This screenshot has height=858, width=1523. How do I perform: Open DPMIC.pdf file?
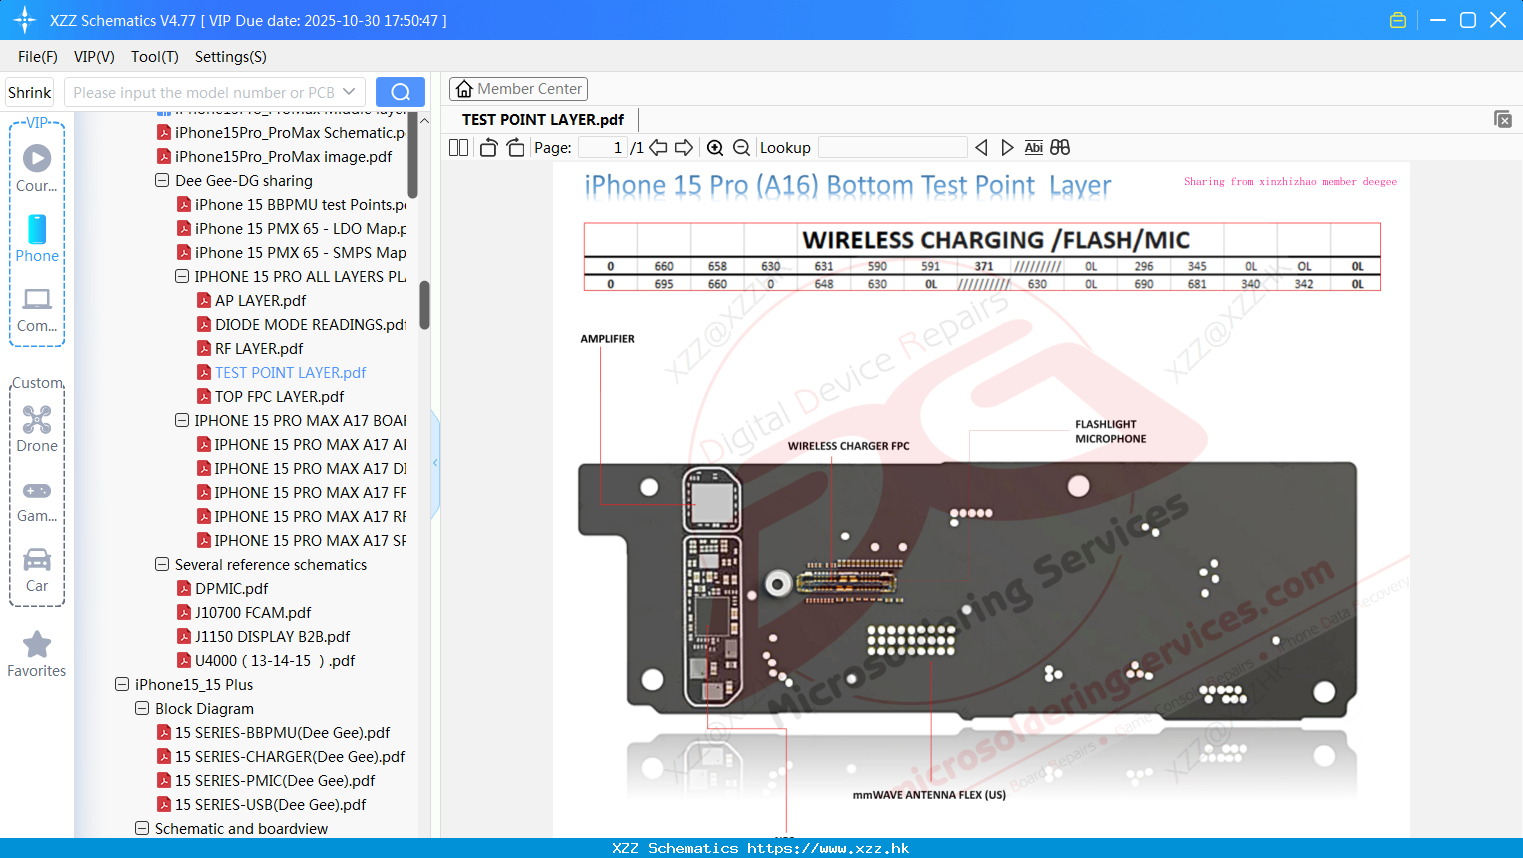coord(231,589)
